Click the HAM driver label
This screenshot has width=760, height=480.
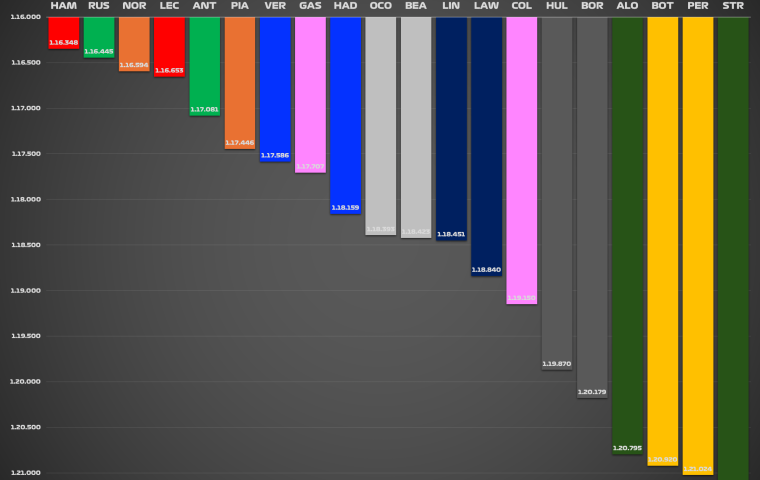pos(63,6)
